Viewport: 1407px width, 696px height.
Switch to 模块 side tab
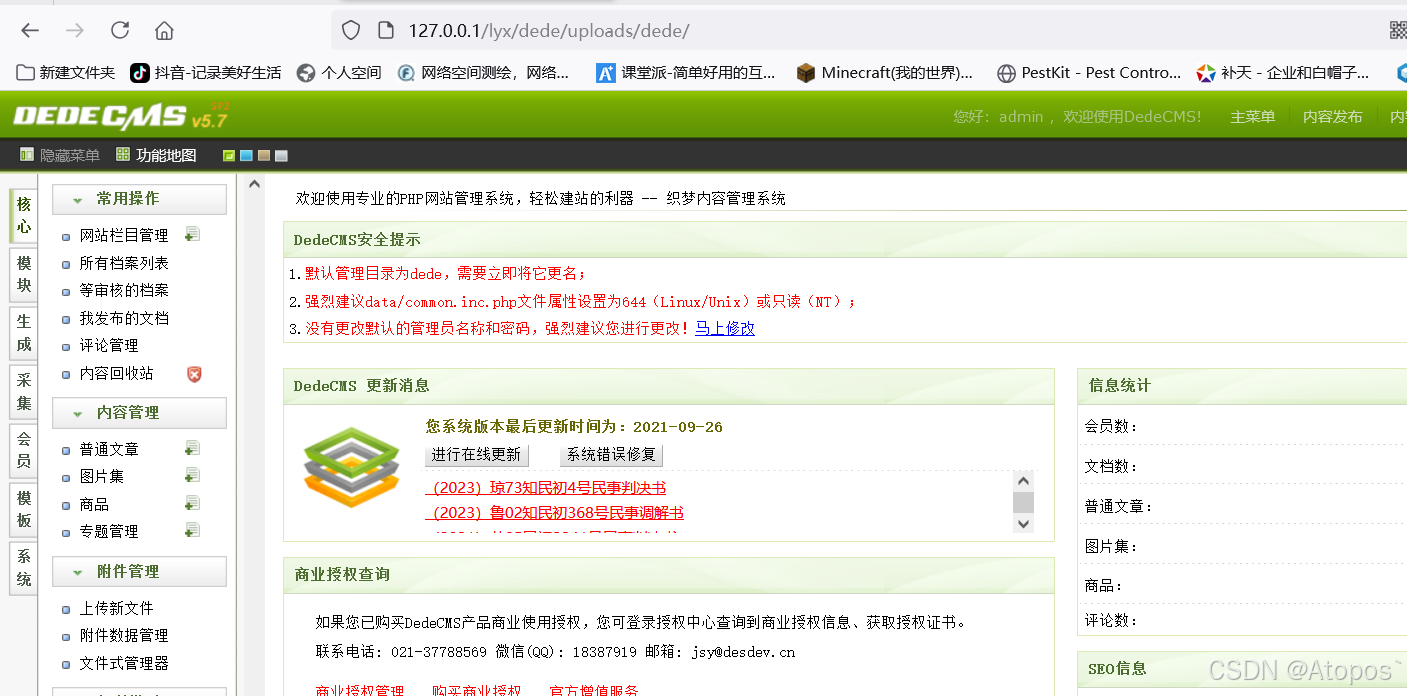pyautogui.click(x=23, y=274)
